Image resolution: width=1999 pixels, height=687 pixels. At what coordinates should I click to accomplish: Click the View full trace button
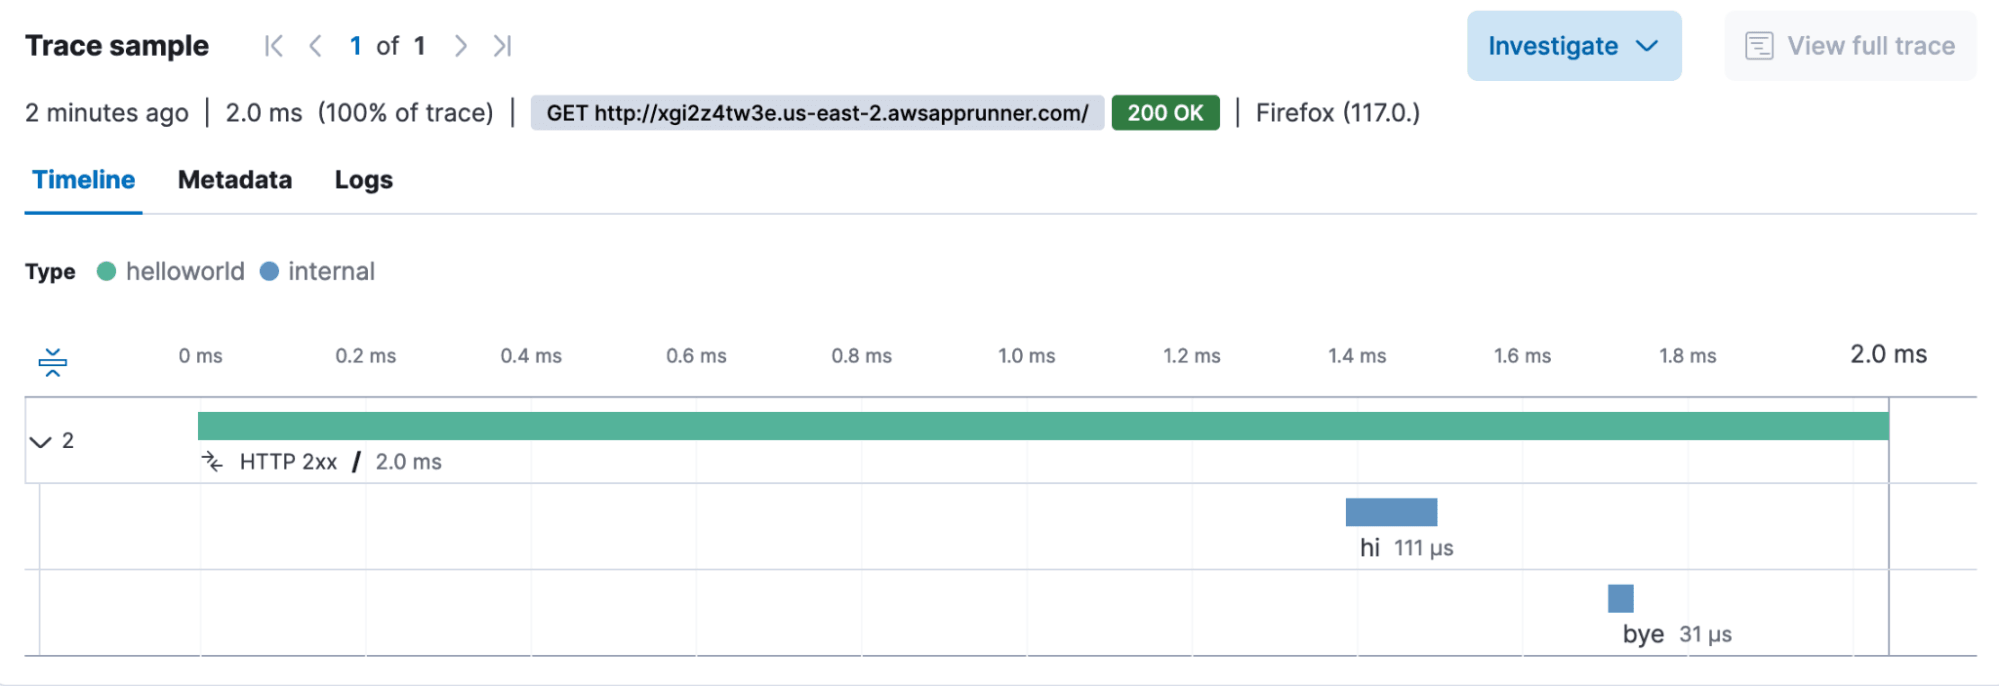1850,46
